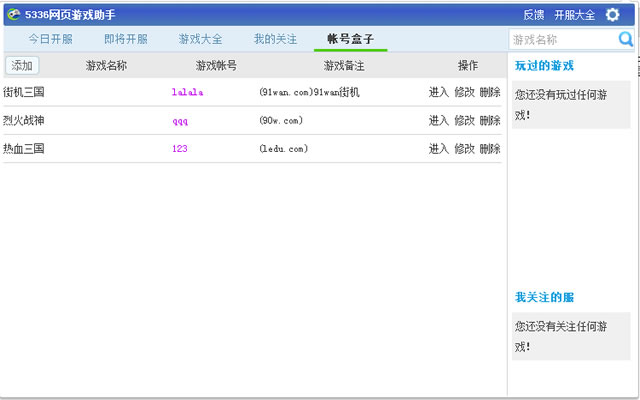Modify the 街机三国 account entry
Screen dimensions: 640x400
coord(464,92)
